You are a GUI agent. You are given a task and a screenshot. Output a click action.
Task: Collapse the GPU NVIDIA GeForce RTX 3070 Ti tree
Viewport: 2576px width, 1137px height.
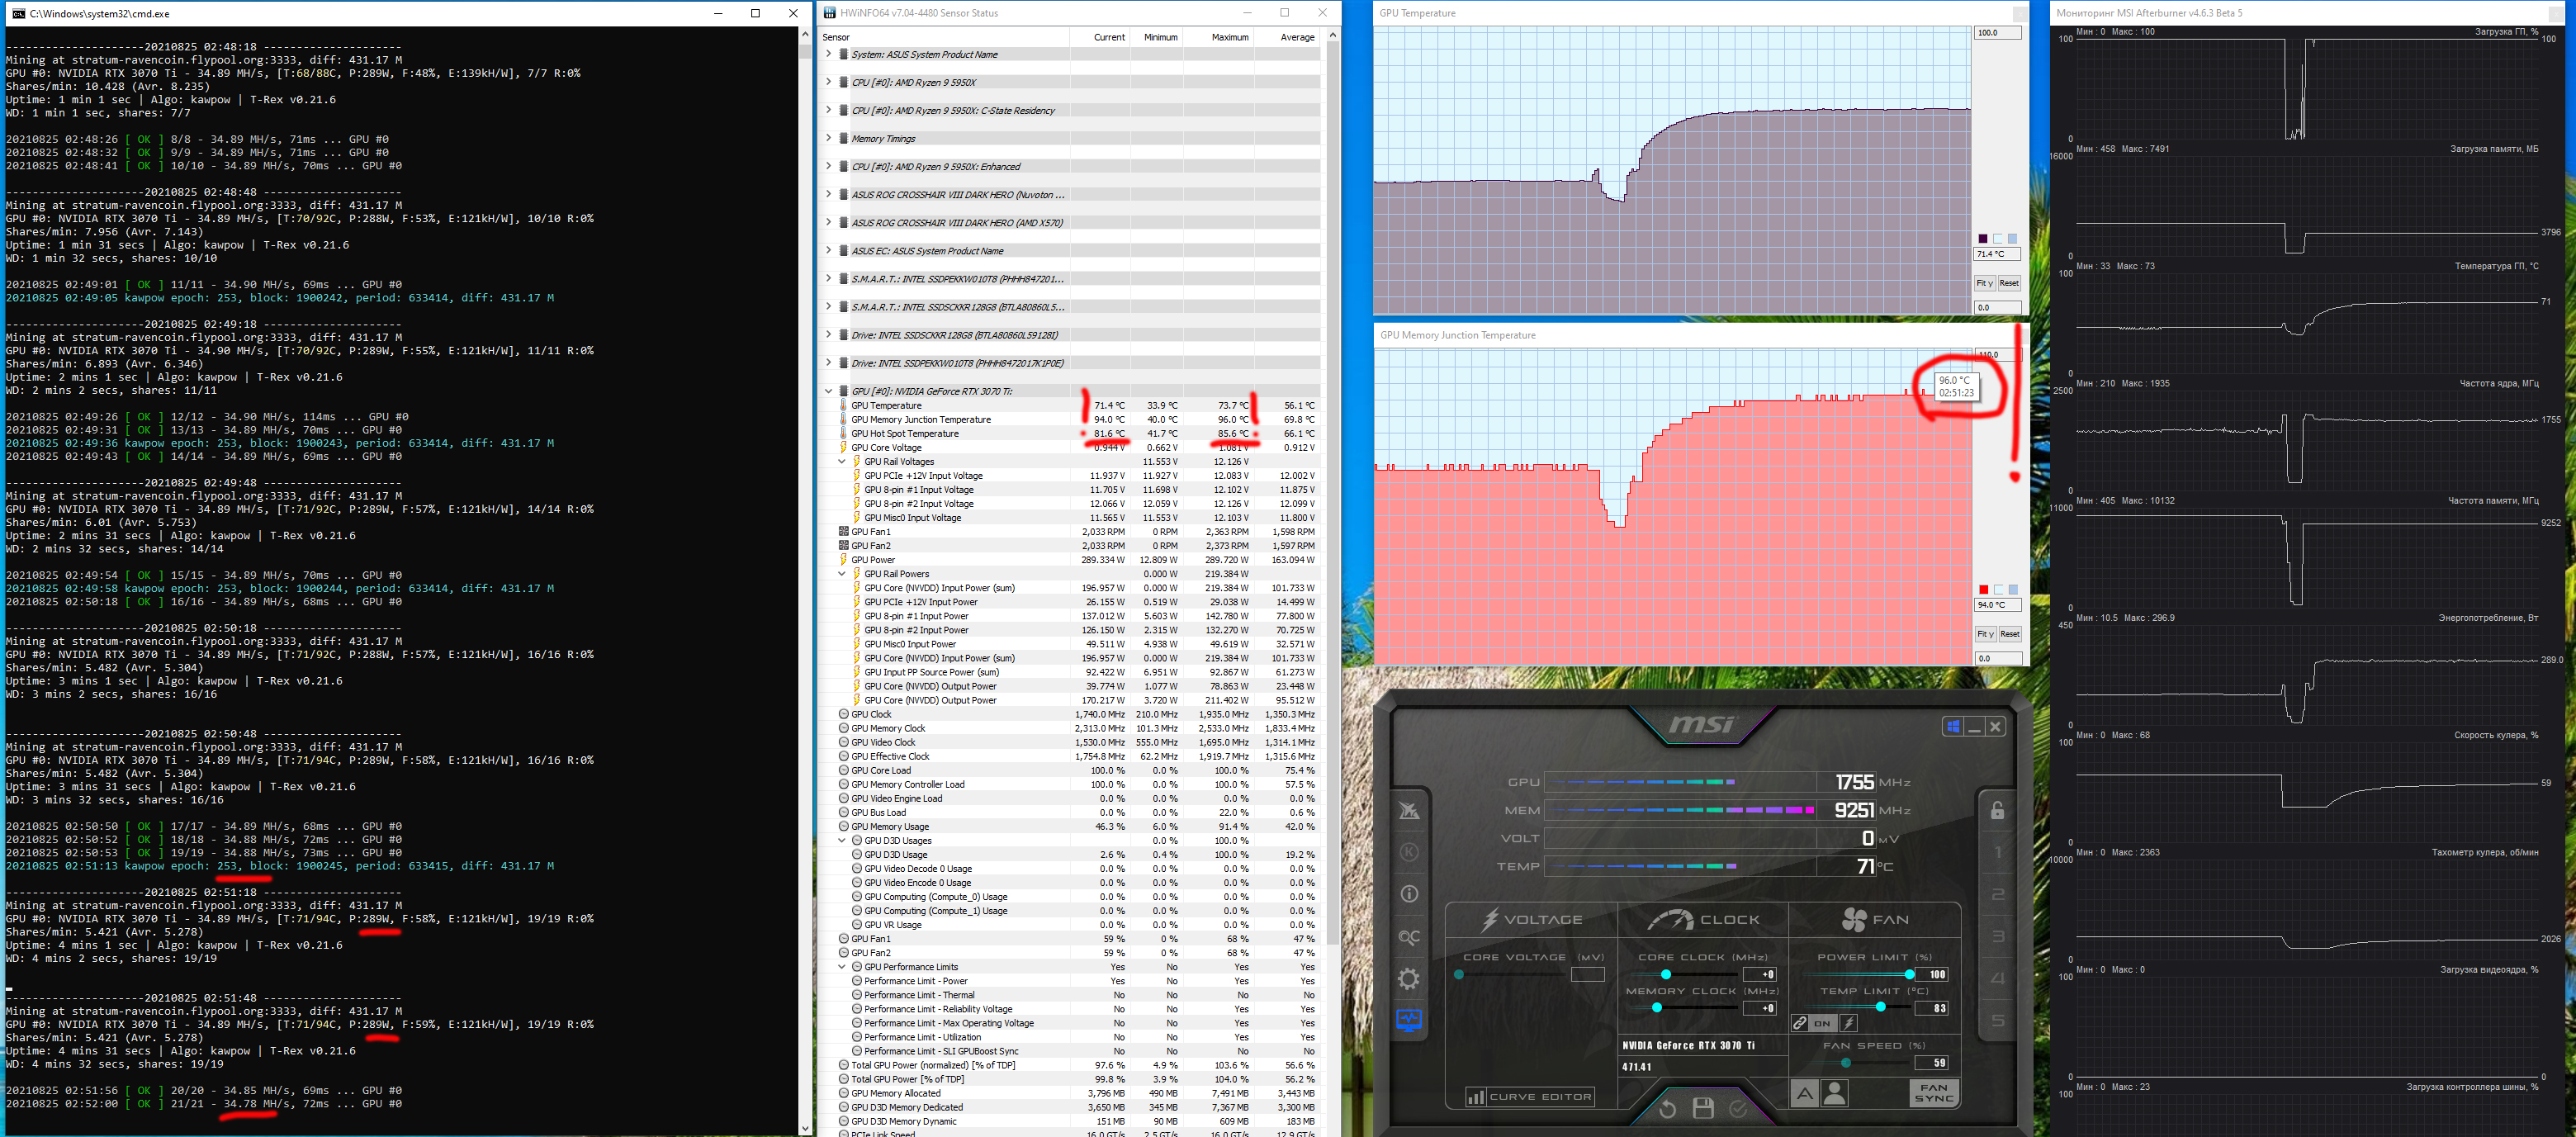(x=828, y=391)
